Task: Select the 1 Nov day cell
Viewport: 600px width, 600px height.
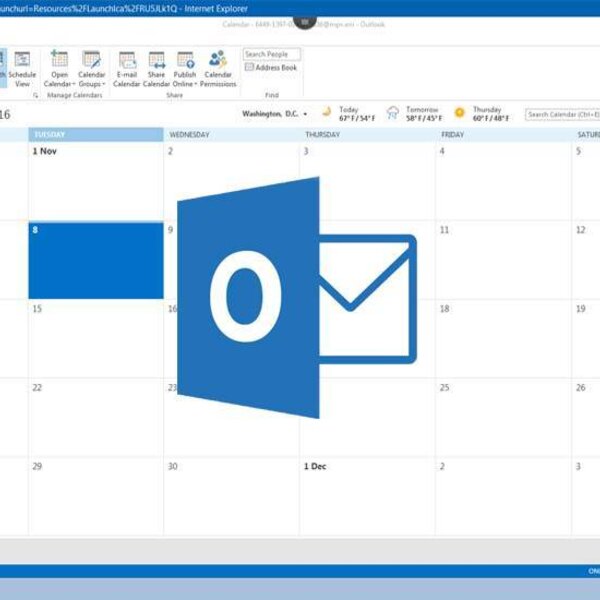Action: coord(96,181)
